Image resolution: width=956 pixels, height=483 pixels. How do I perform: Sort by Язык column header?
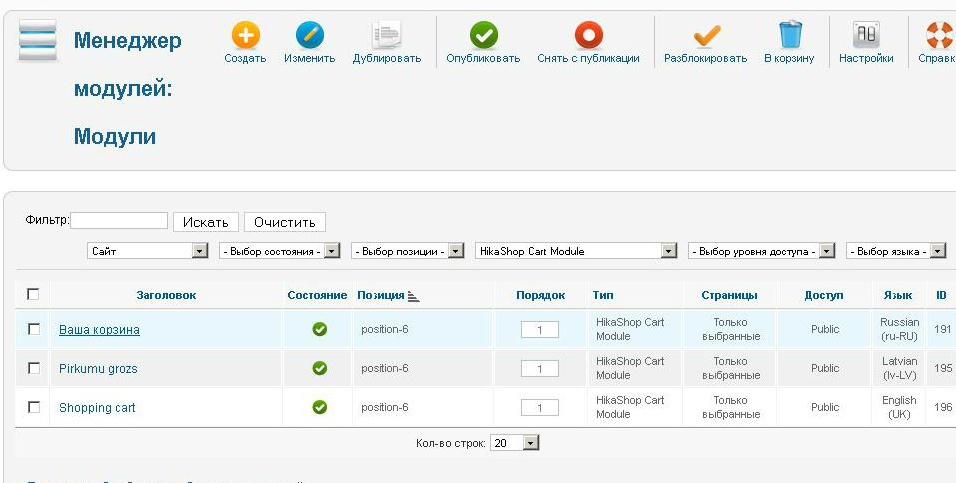(x=898, y=295)
